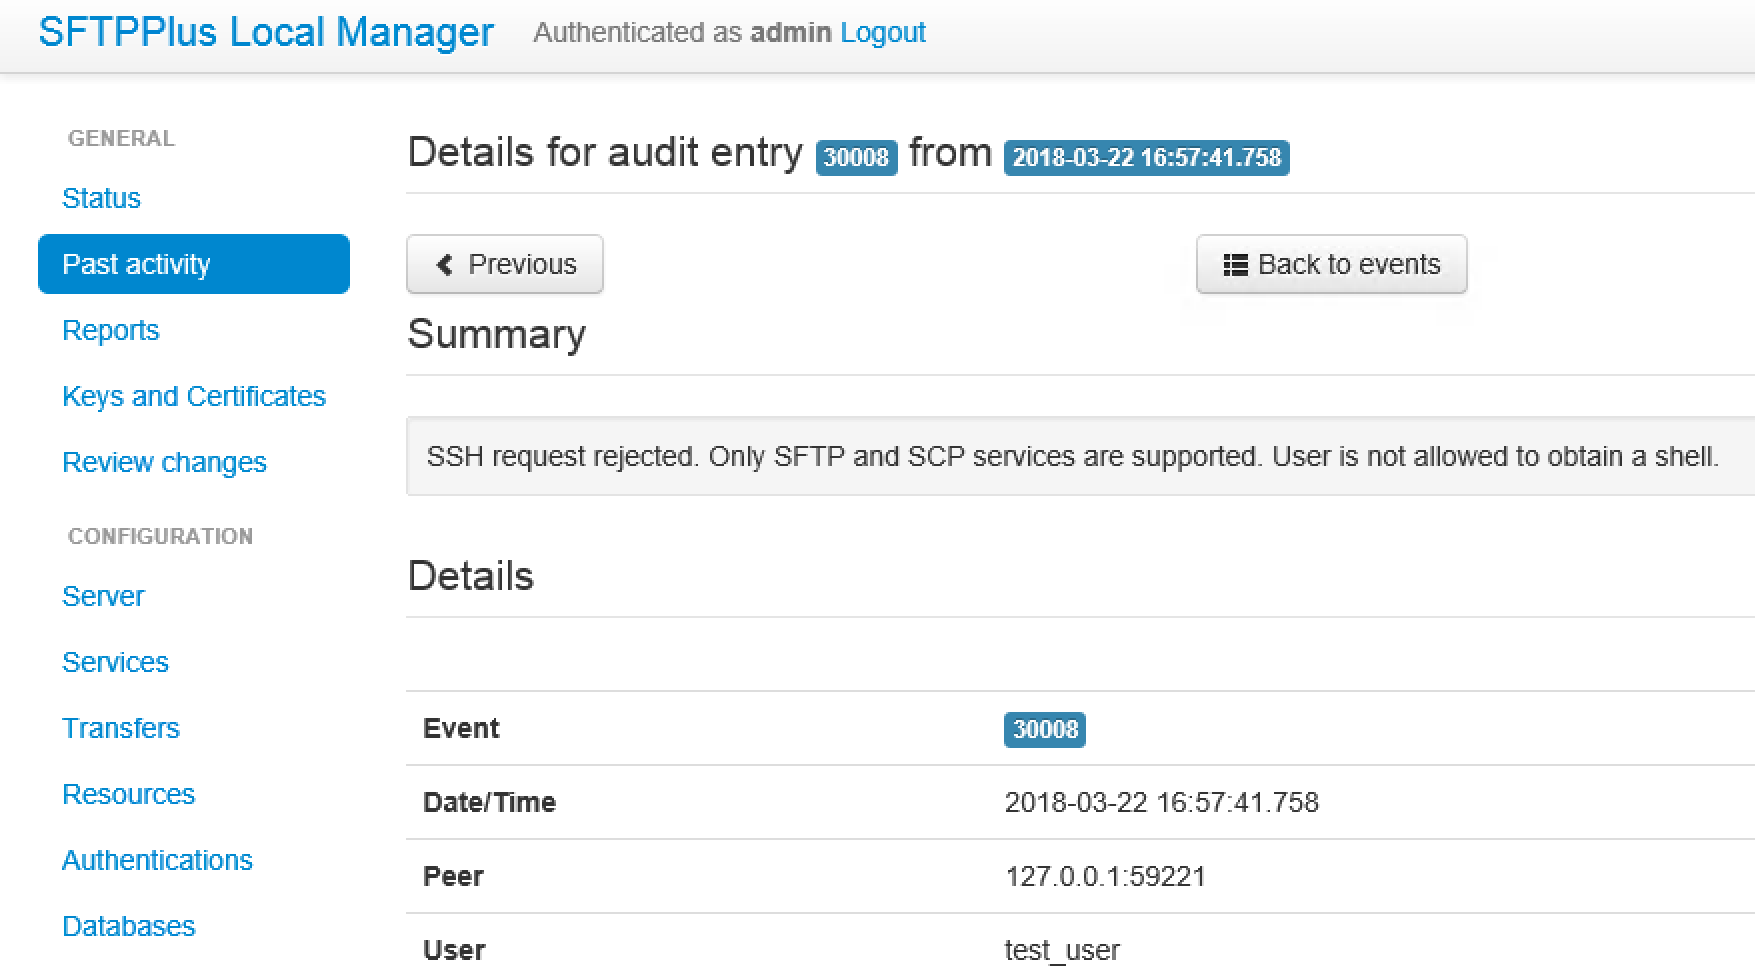Open the Server configuration page

pyautogui.click(x=103, y=596)
